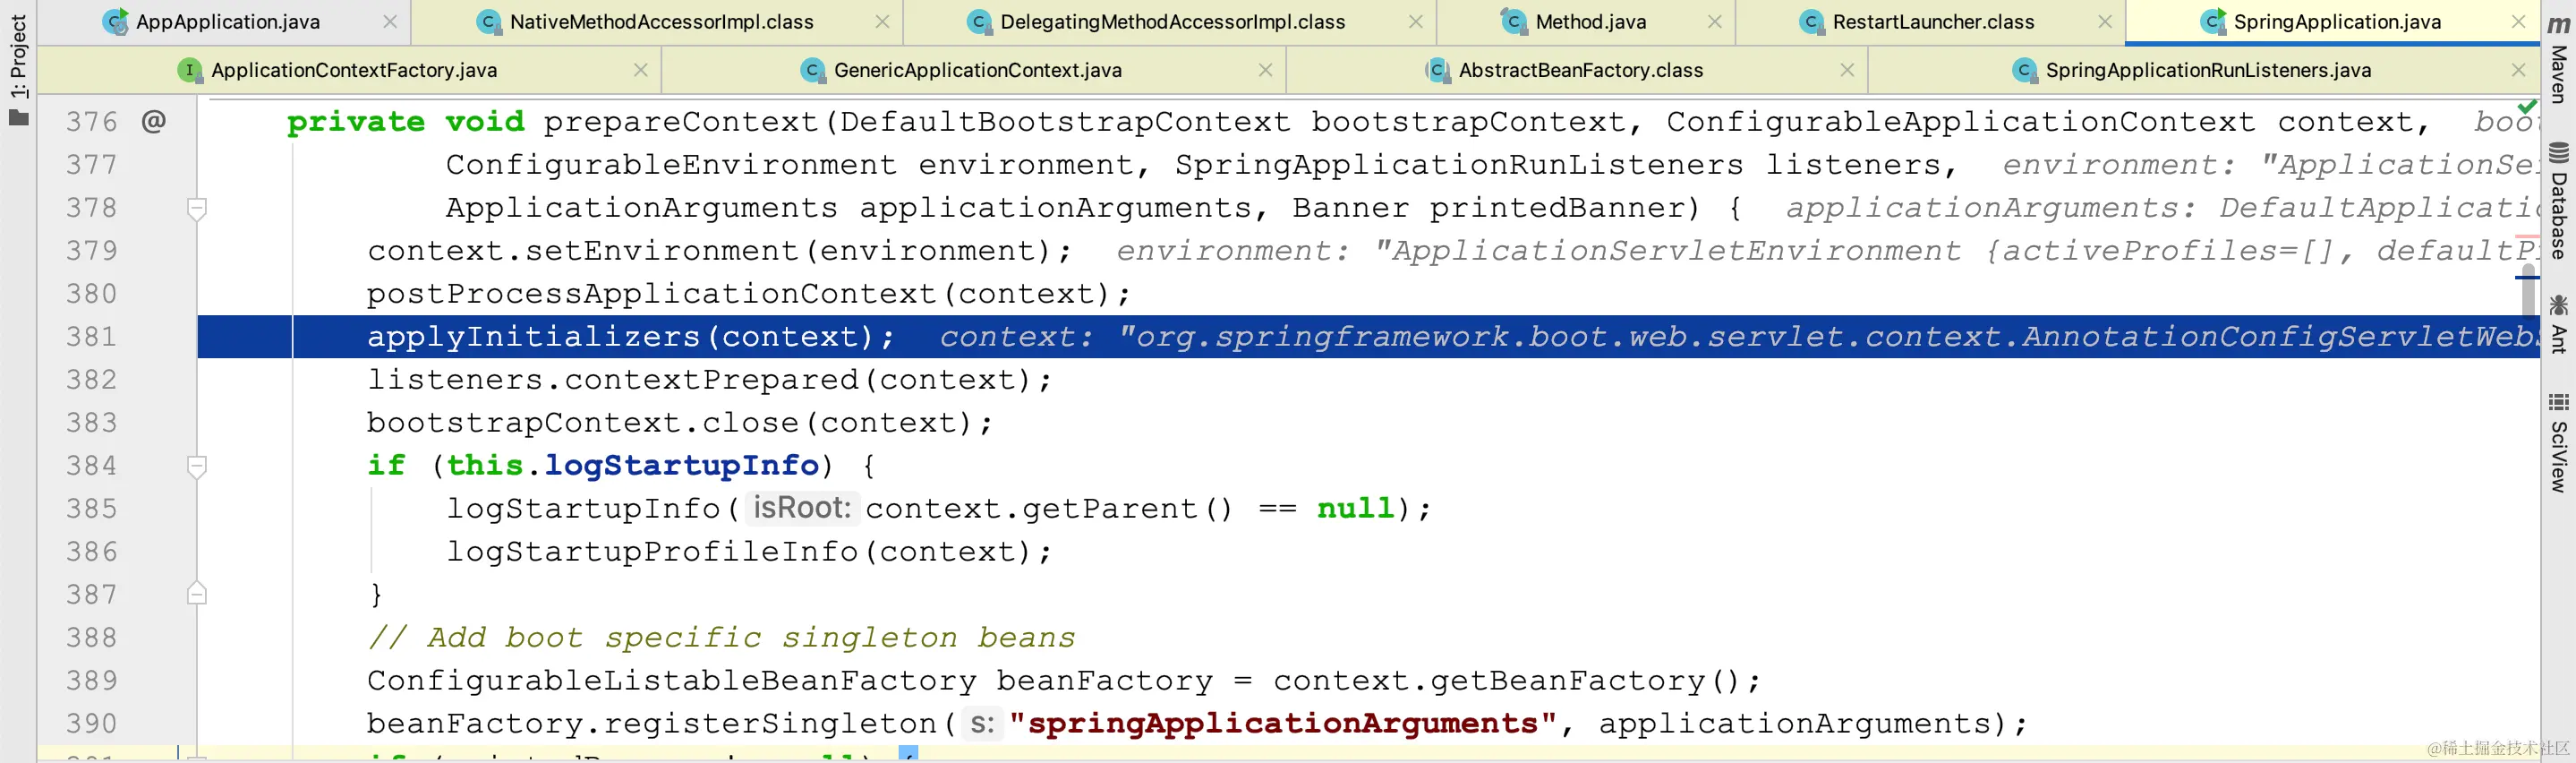This screenshot has height=763, width=2576.
Task: Close the SpringApplicationRunListeners.java tab
Action: pyautogui.click(x=2518, y=70)
